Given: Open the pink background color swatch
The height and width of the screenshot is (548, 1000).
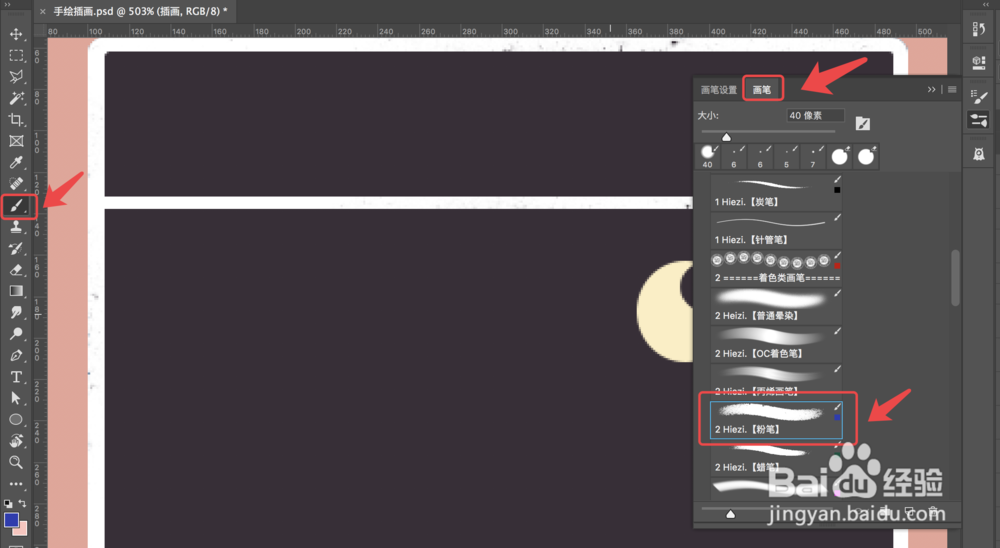Looking at the screenshot, I should 22,529.
